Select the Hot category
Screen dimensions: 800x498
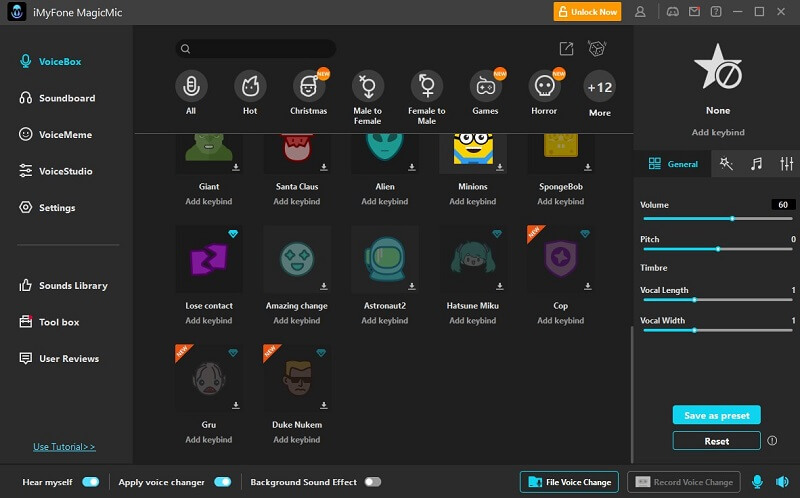[x=250, y=93]
